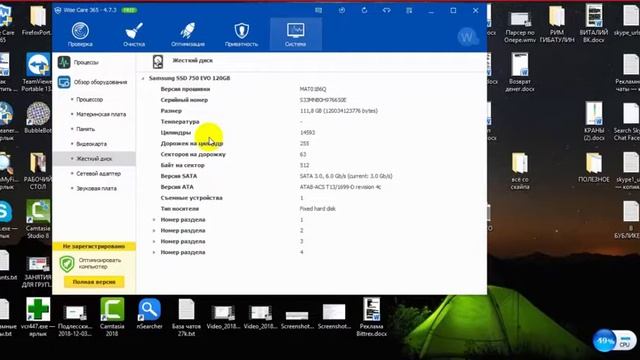Click the Цилиндры value 14593
Image resolution: width=640 pixels, height=360 pixels.
(x=307, y=133)
